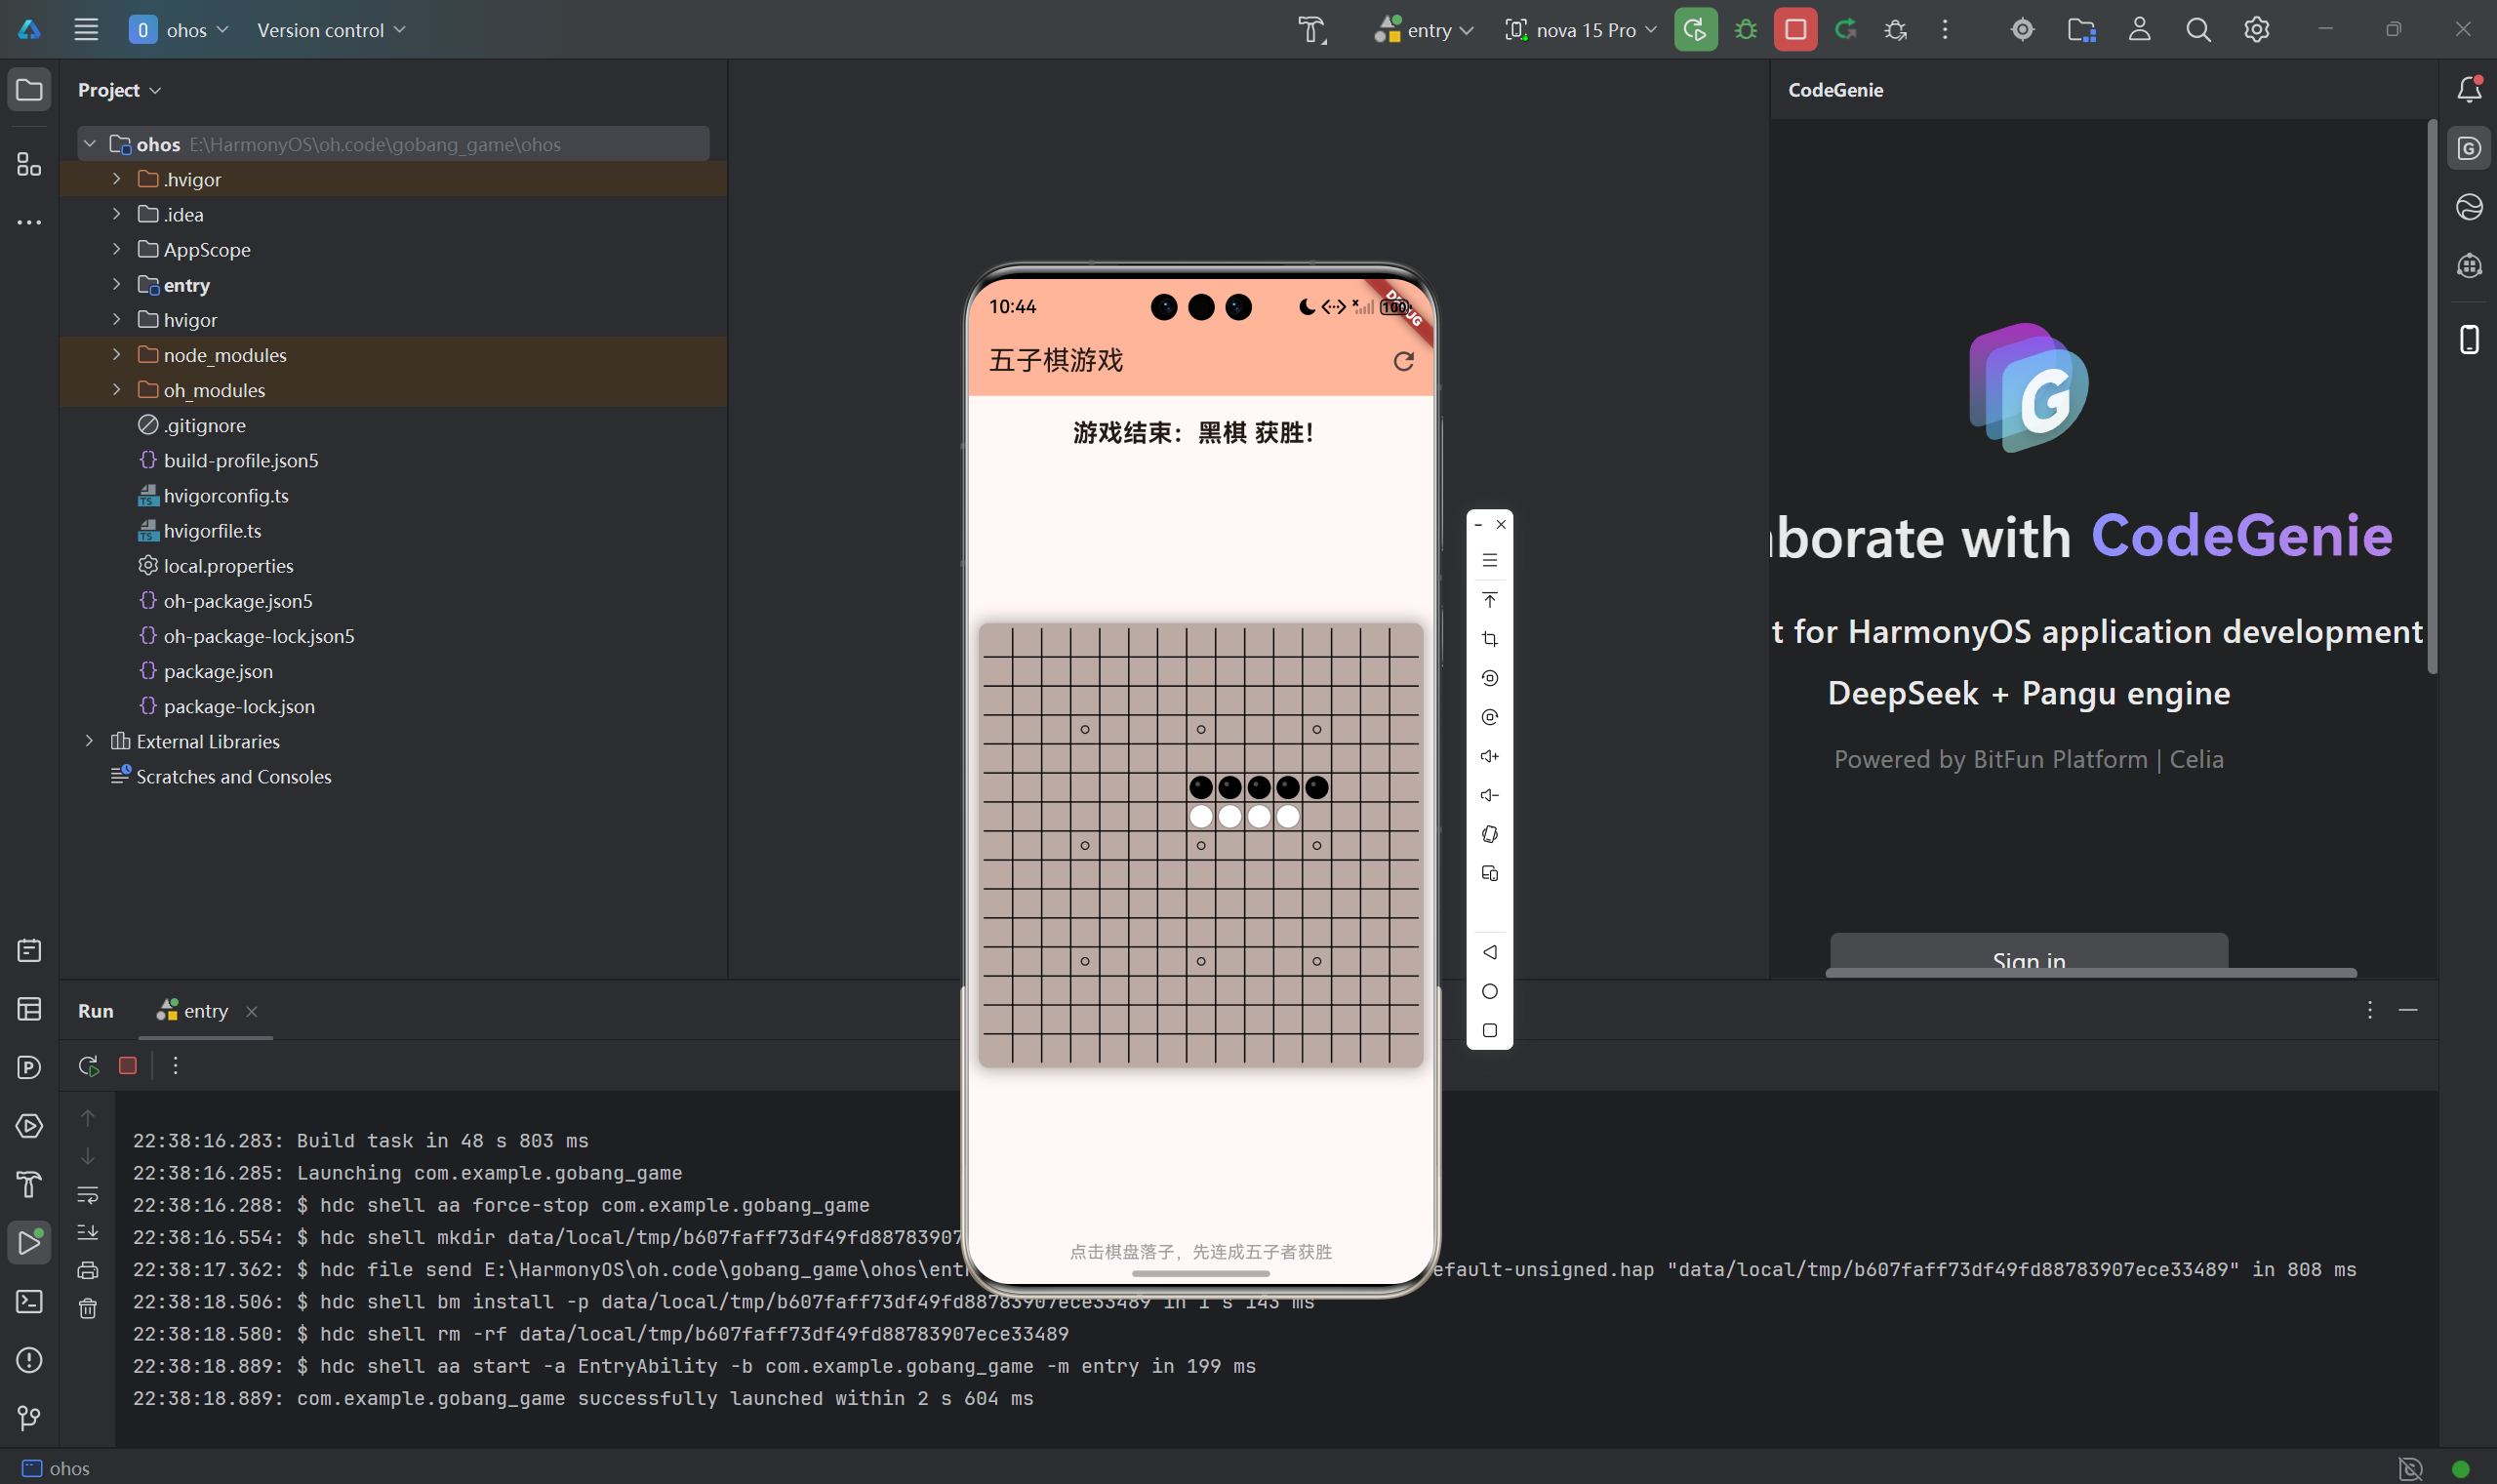Toggle scroll to end in console
Screen dimensions: 2497x1484
[x=88, y=1232]
